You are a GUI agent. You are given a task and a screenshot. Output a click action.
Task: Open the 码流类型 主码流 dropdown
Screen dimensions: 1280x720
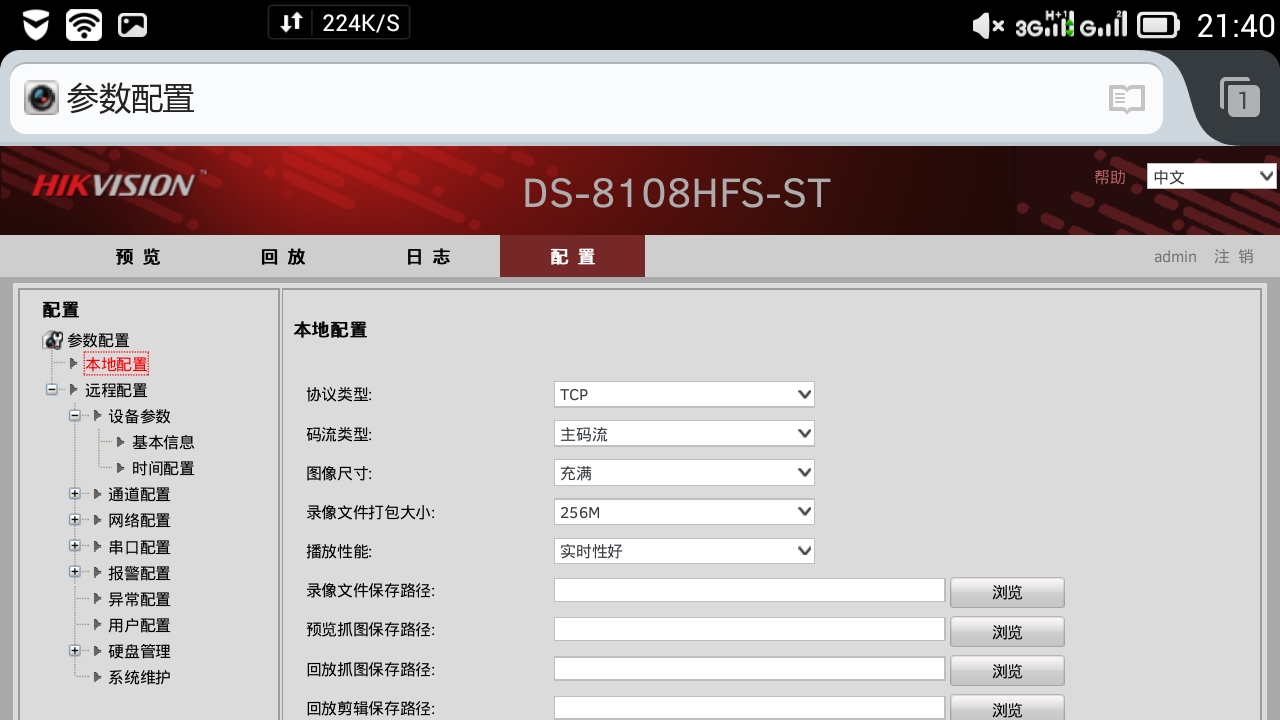pyautogui.click(x=684, y=434)
